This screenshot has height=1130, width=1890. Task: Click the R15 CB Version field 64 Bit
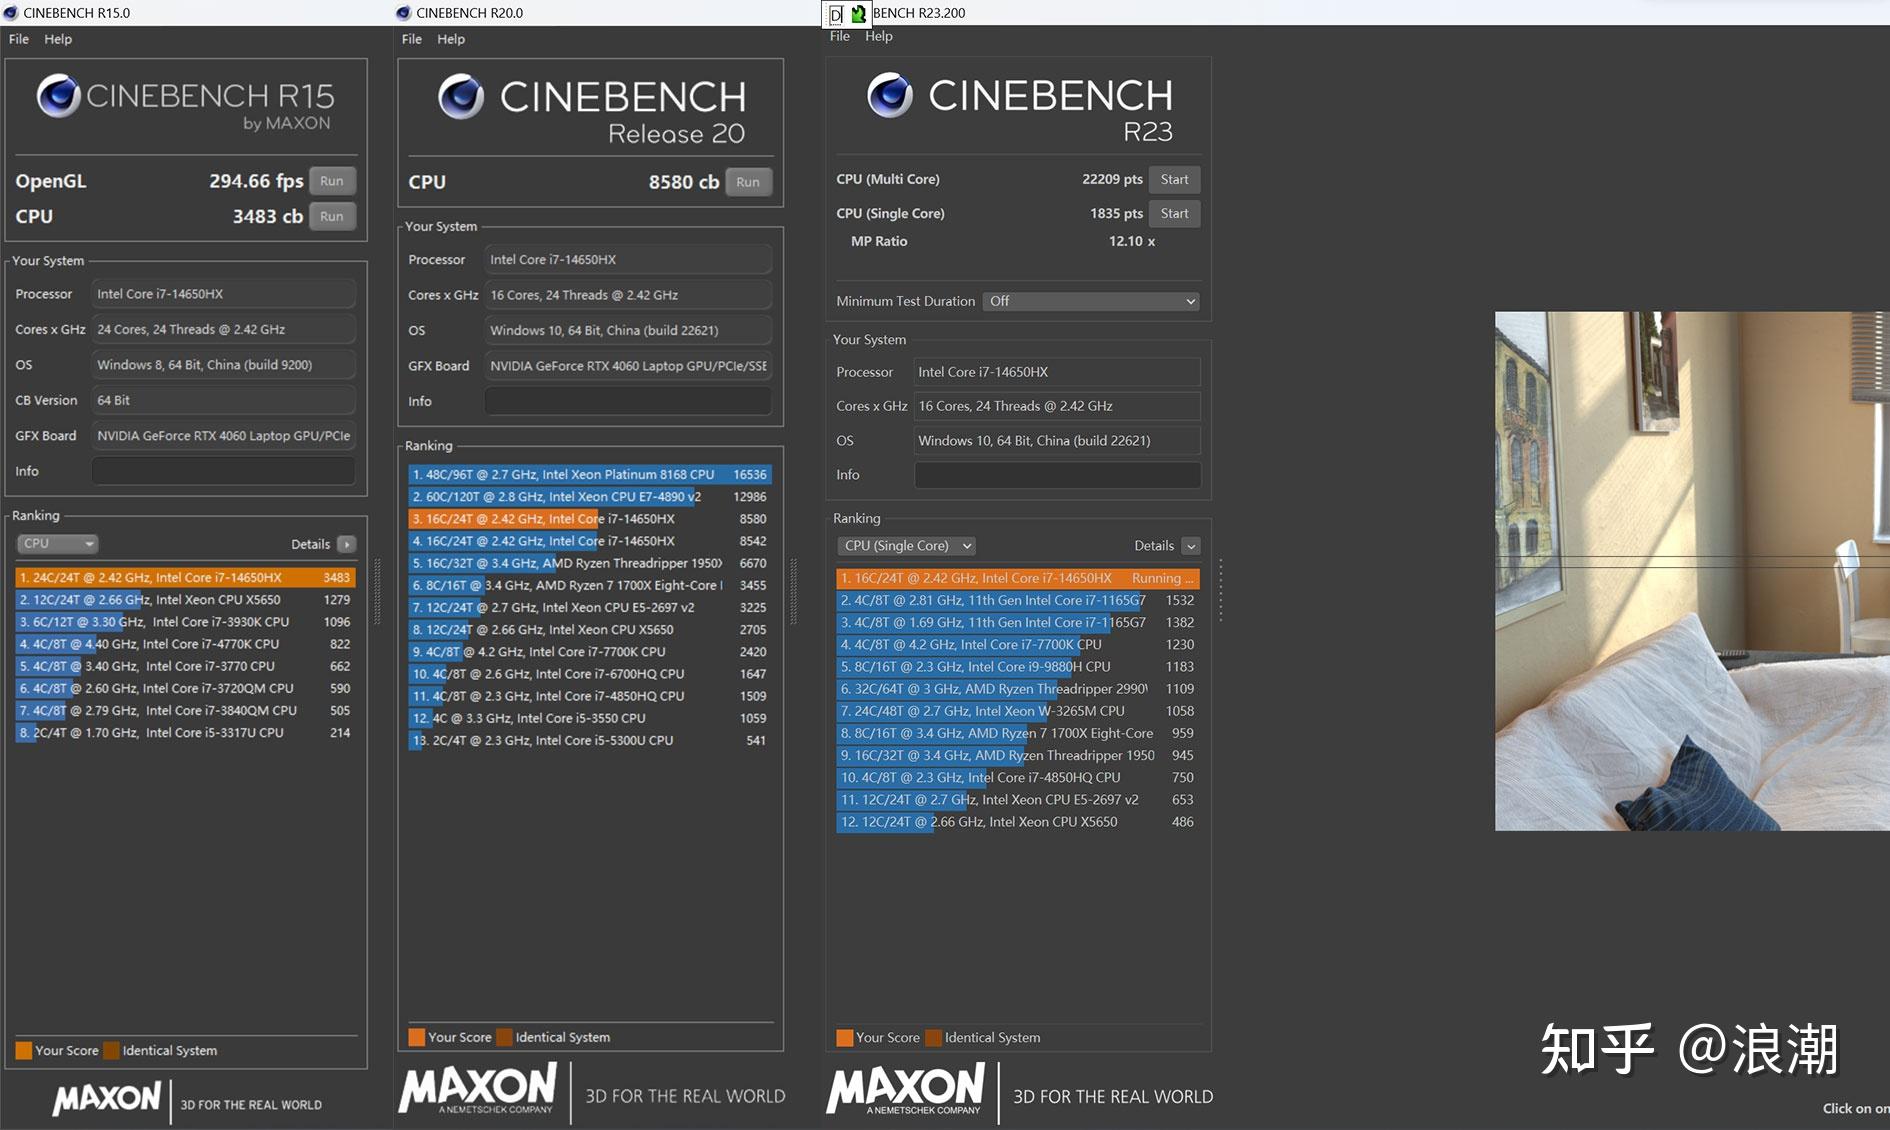pos(223,400)
